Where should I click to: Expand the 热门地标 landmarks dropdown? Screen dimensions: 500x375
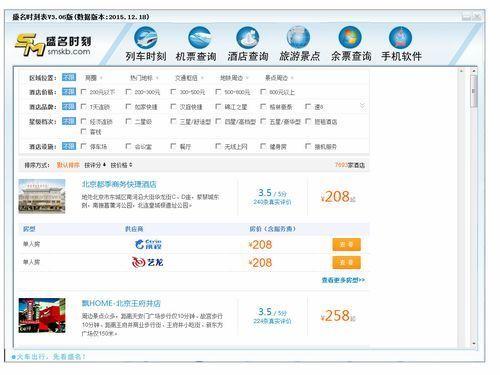click(144, 78)
